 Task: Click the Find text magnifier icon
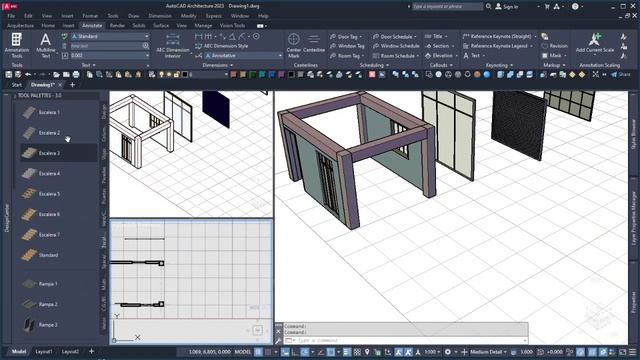[x=146, y=46]
